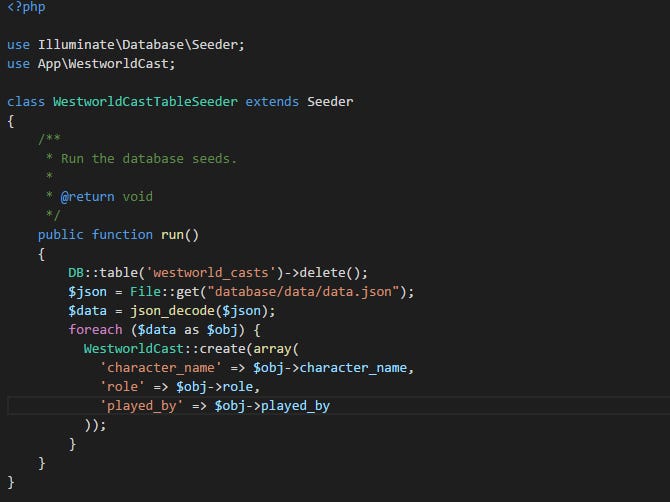Click the $obj->role value

214,387
